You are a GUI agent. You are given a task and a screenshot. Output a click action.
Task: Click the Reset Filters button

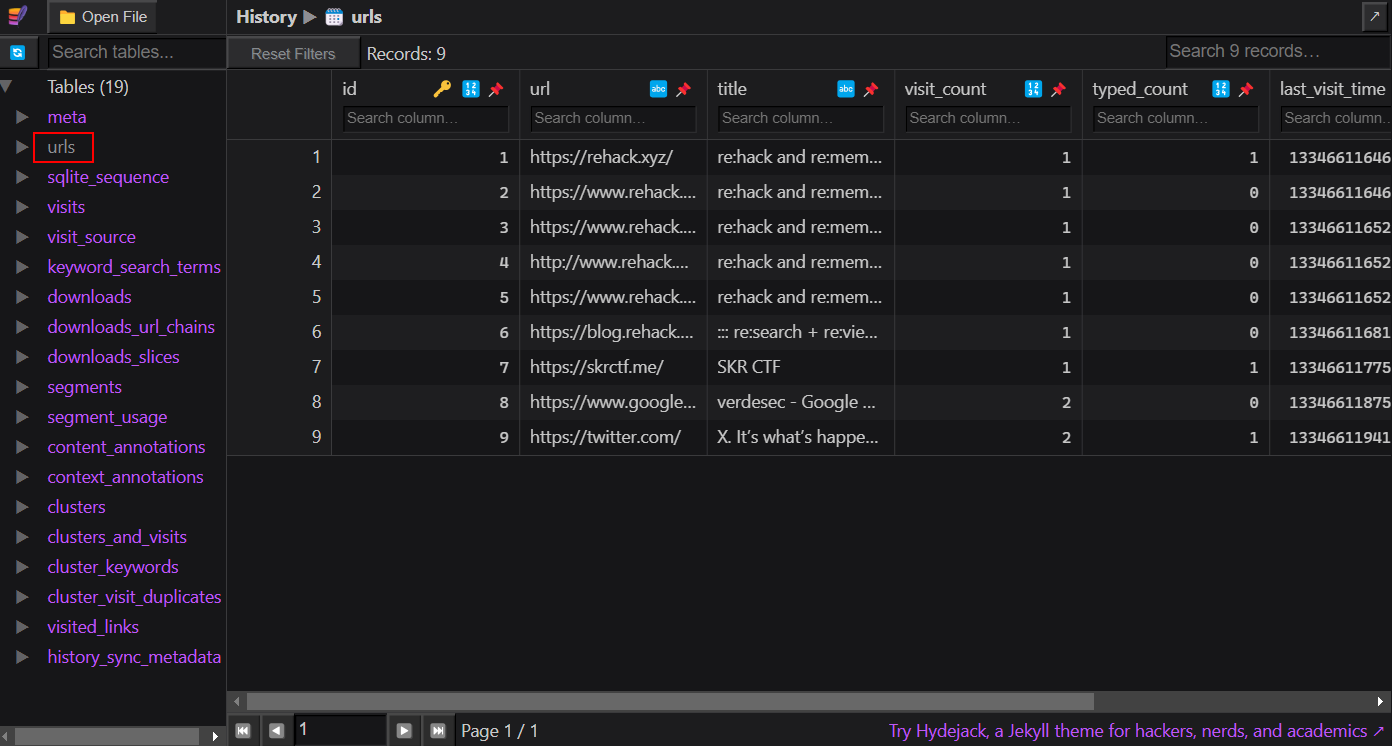(x=292, y=54)
